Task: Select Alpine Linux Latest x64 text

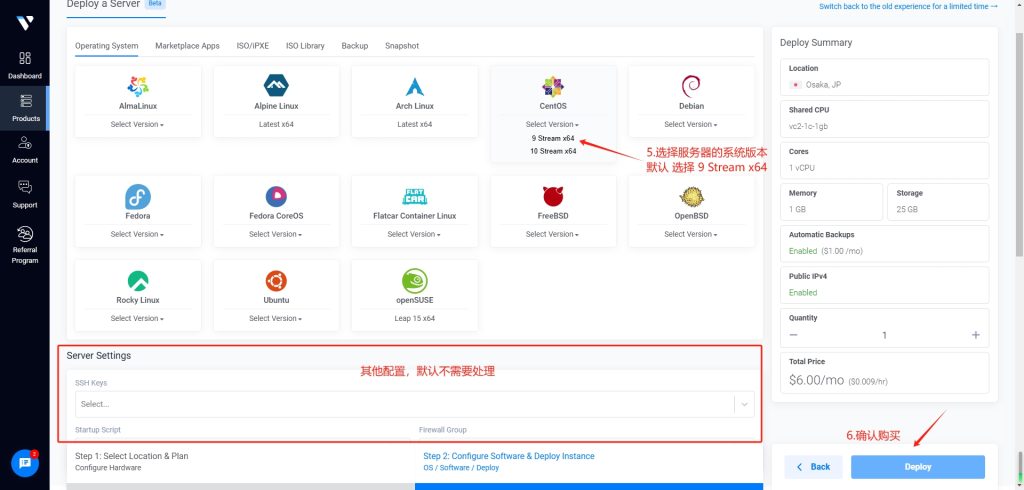Action: [276, 124]
